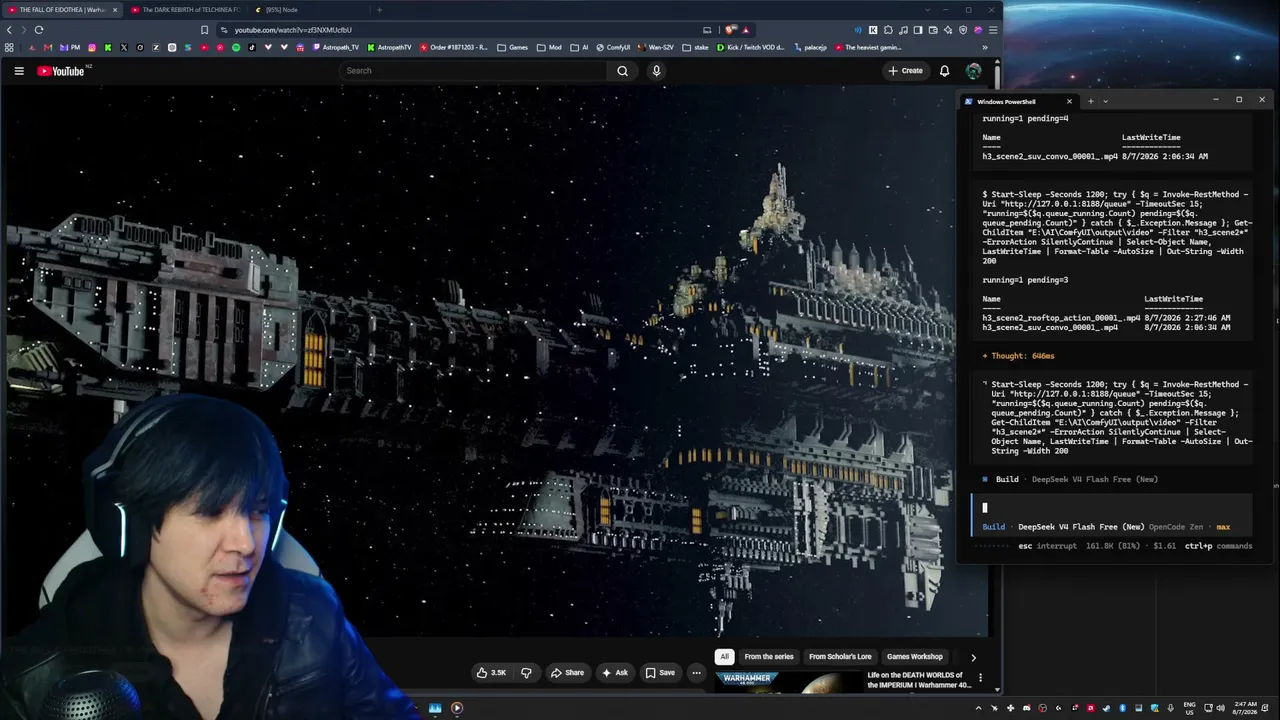Close THE FALL OF EIDOTHEA browser tab
The image size is (1280, 720).
click(x=115, y=10)
